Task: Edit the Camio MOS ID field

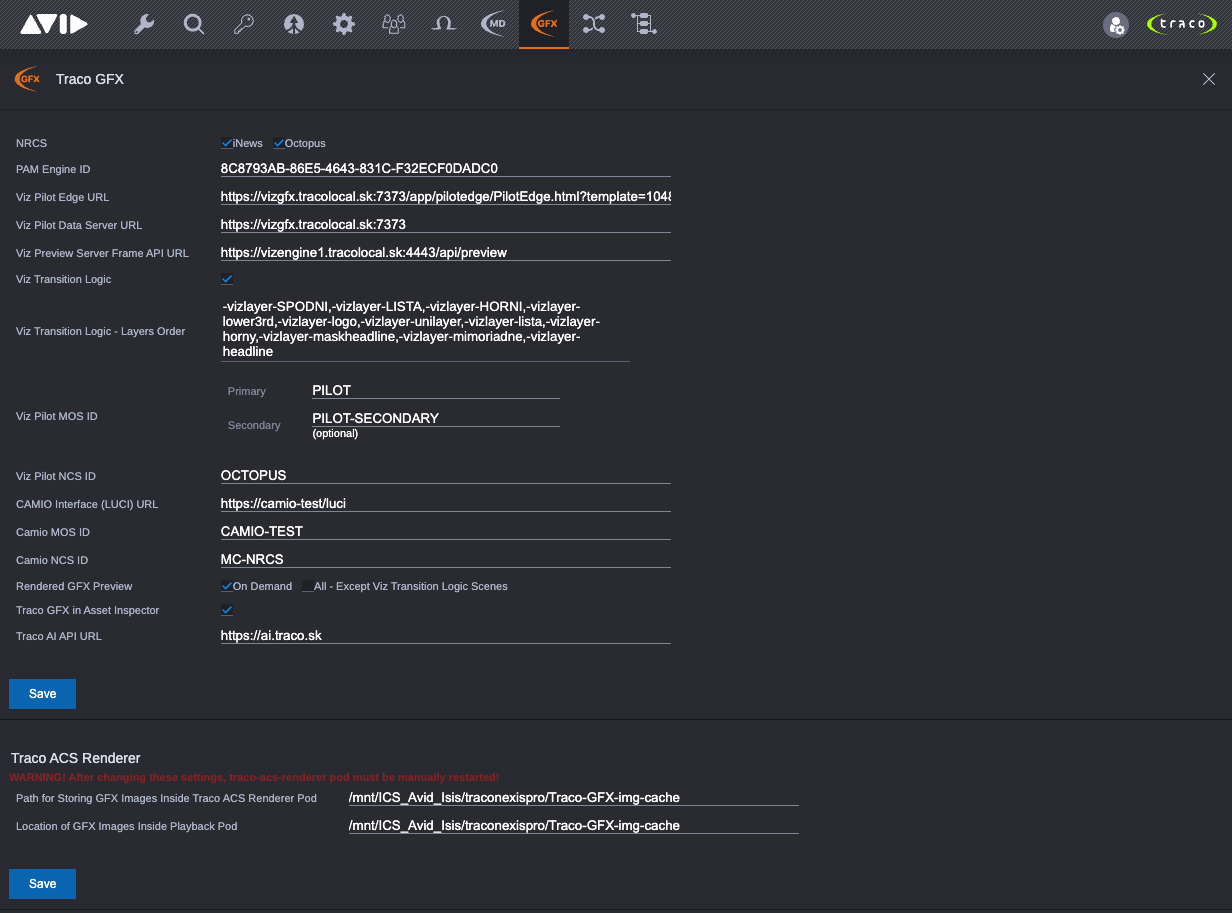Action: tap(445, 531)
